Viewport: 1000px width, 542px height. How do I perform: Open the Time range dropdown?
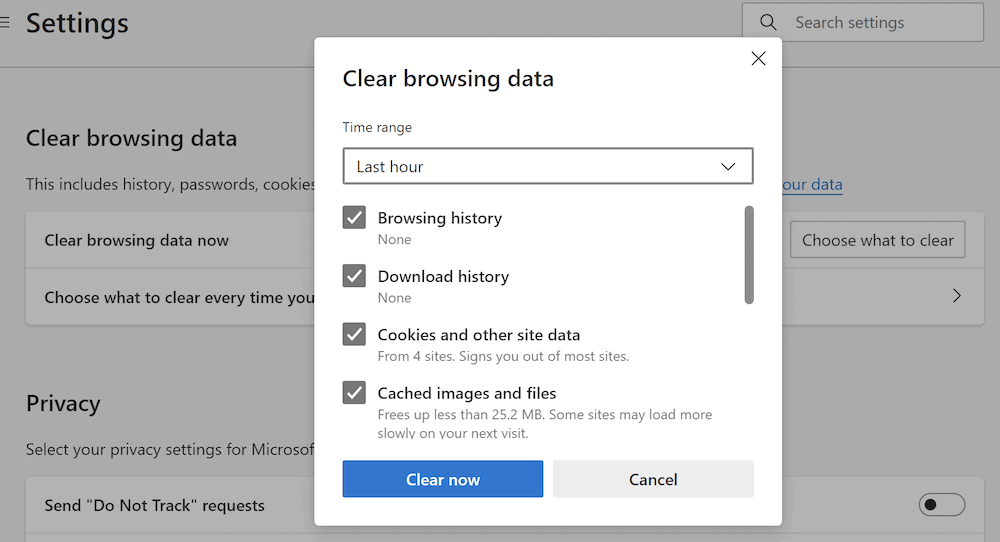tap(547, 166)
